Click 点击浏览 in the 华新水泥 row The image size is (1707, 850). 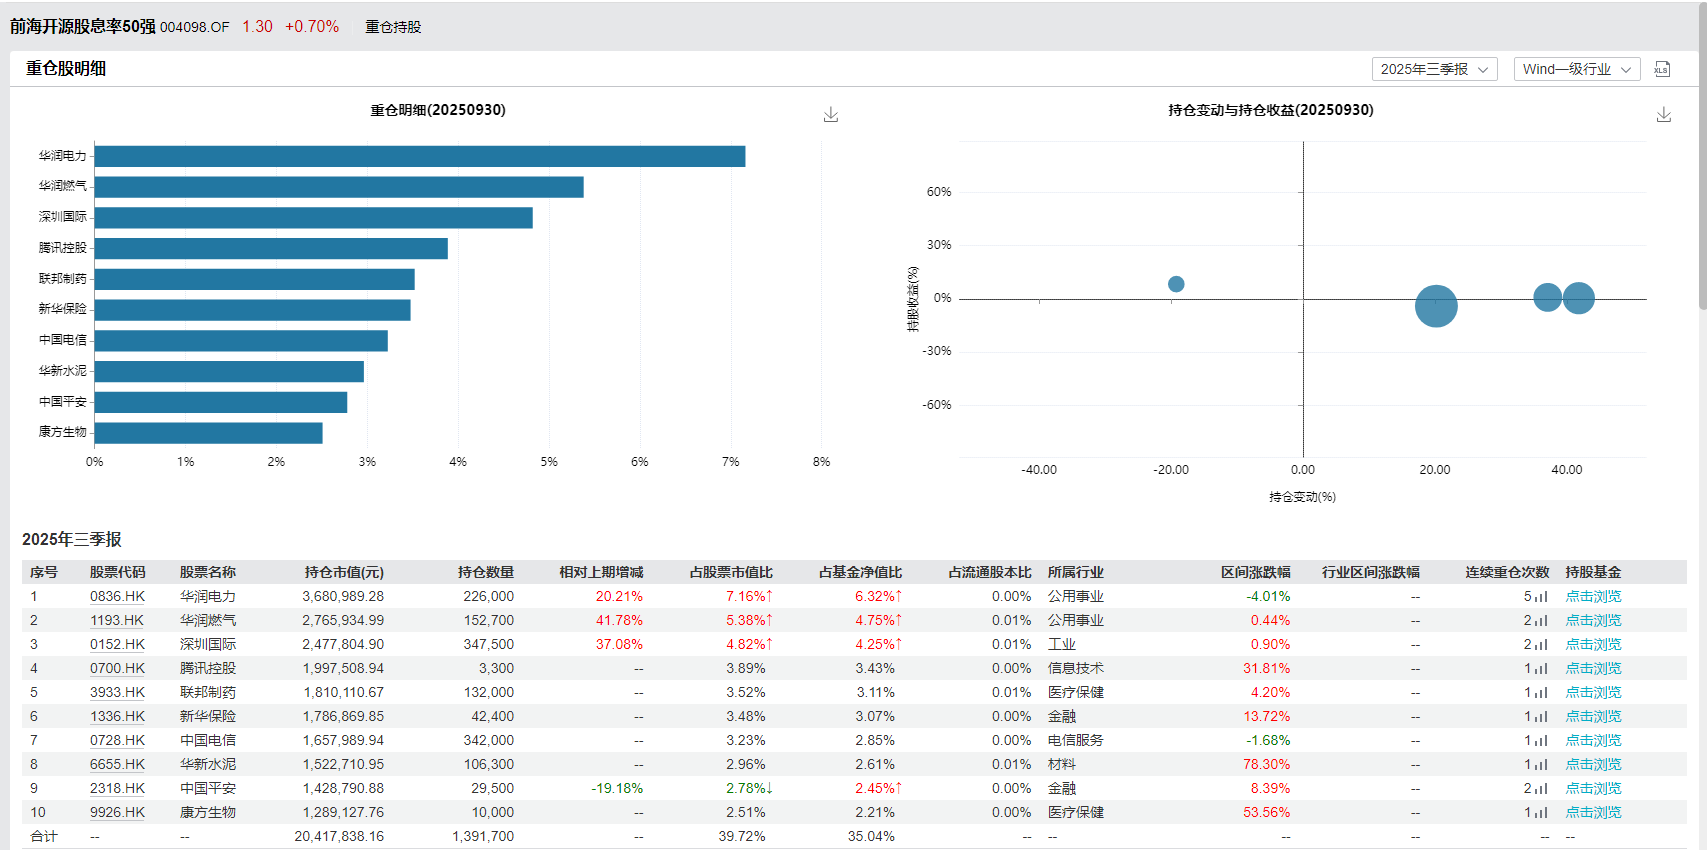point(1593,765)
